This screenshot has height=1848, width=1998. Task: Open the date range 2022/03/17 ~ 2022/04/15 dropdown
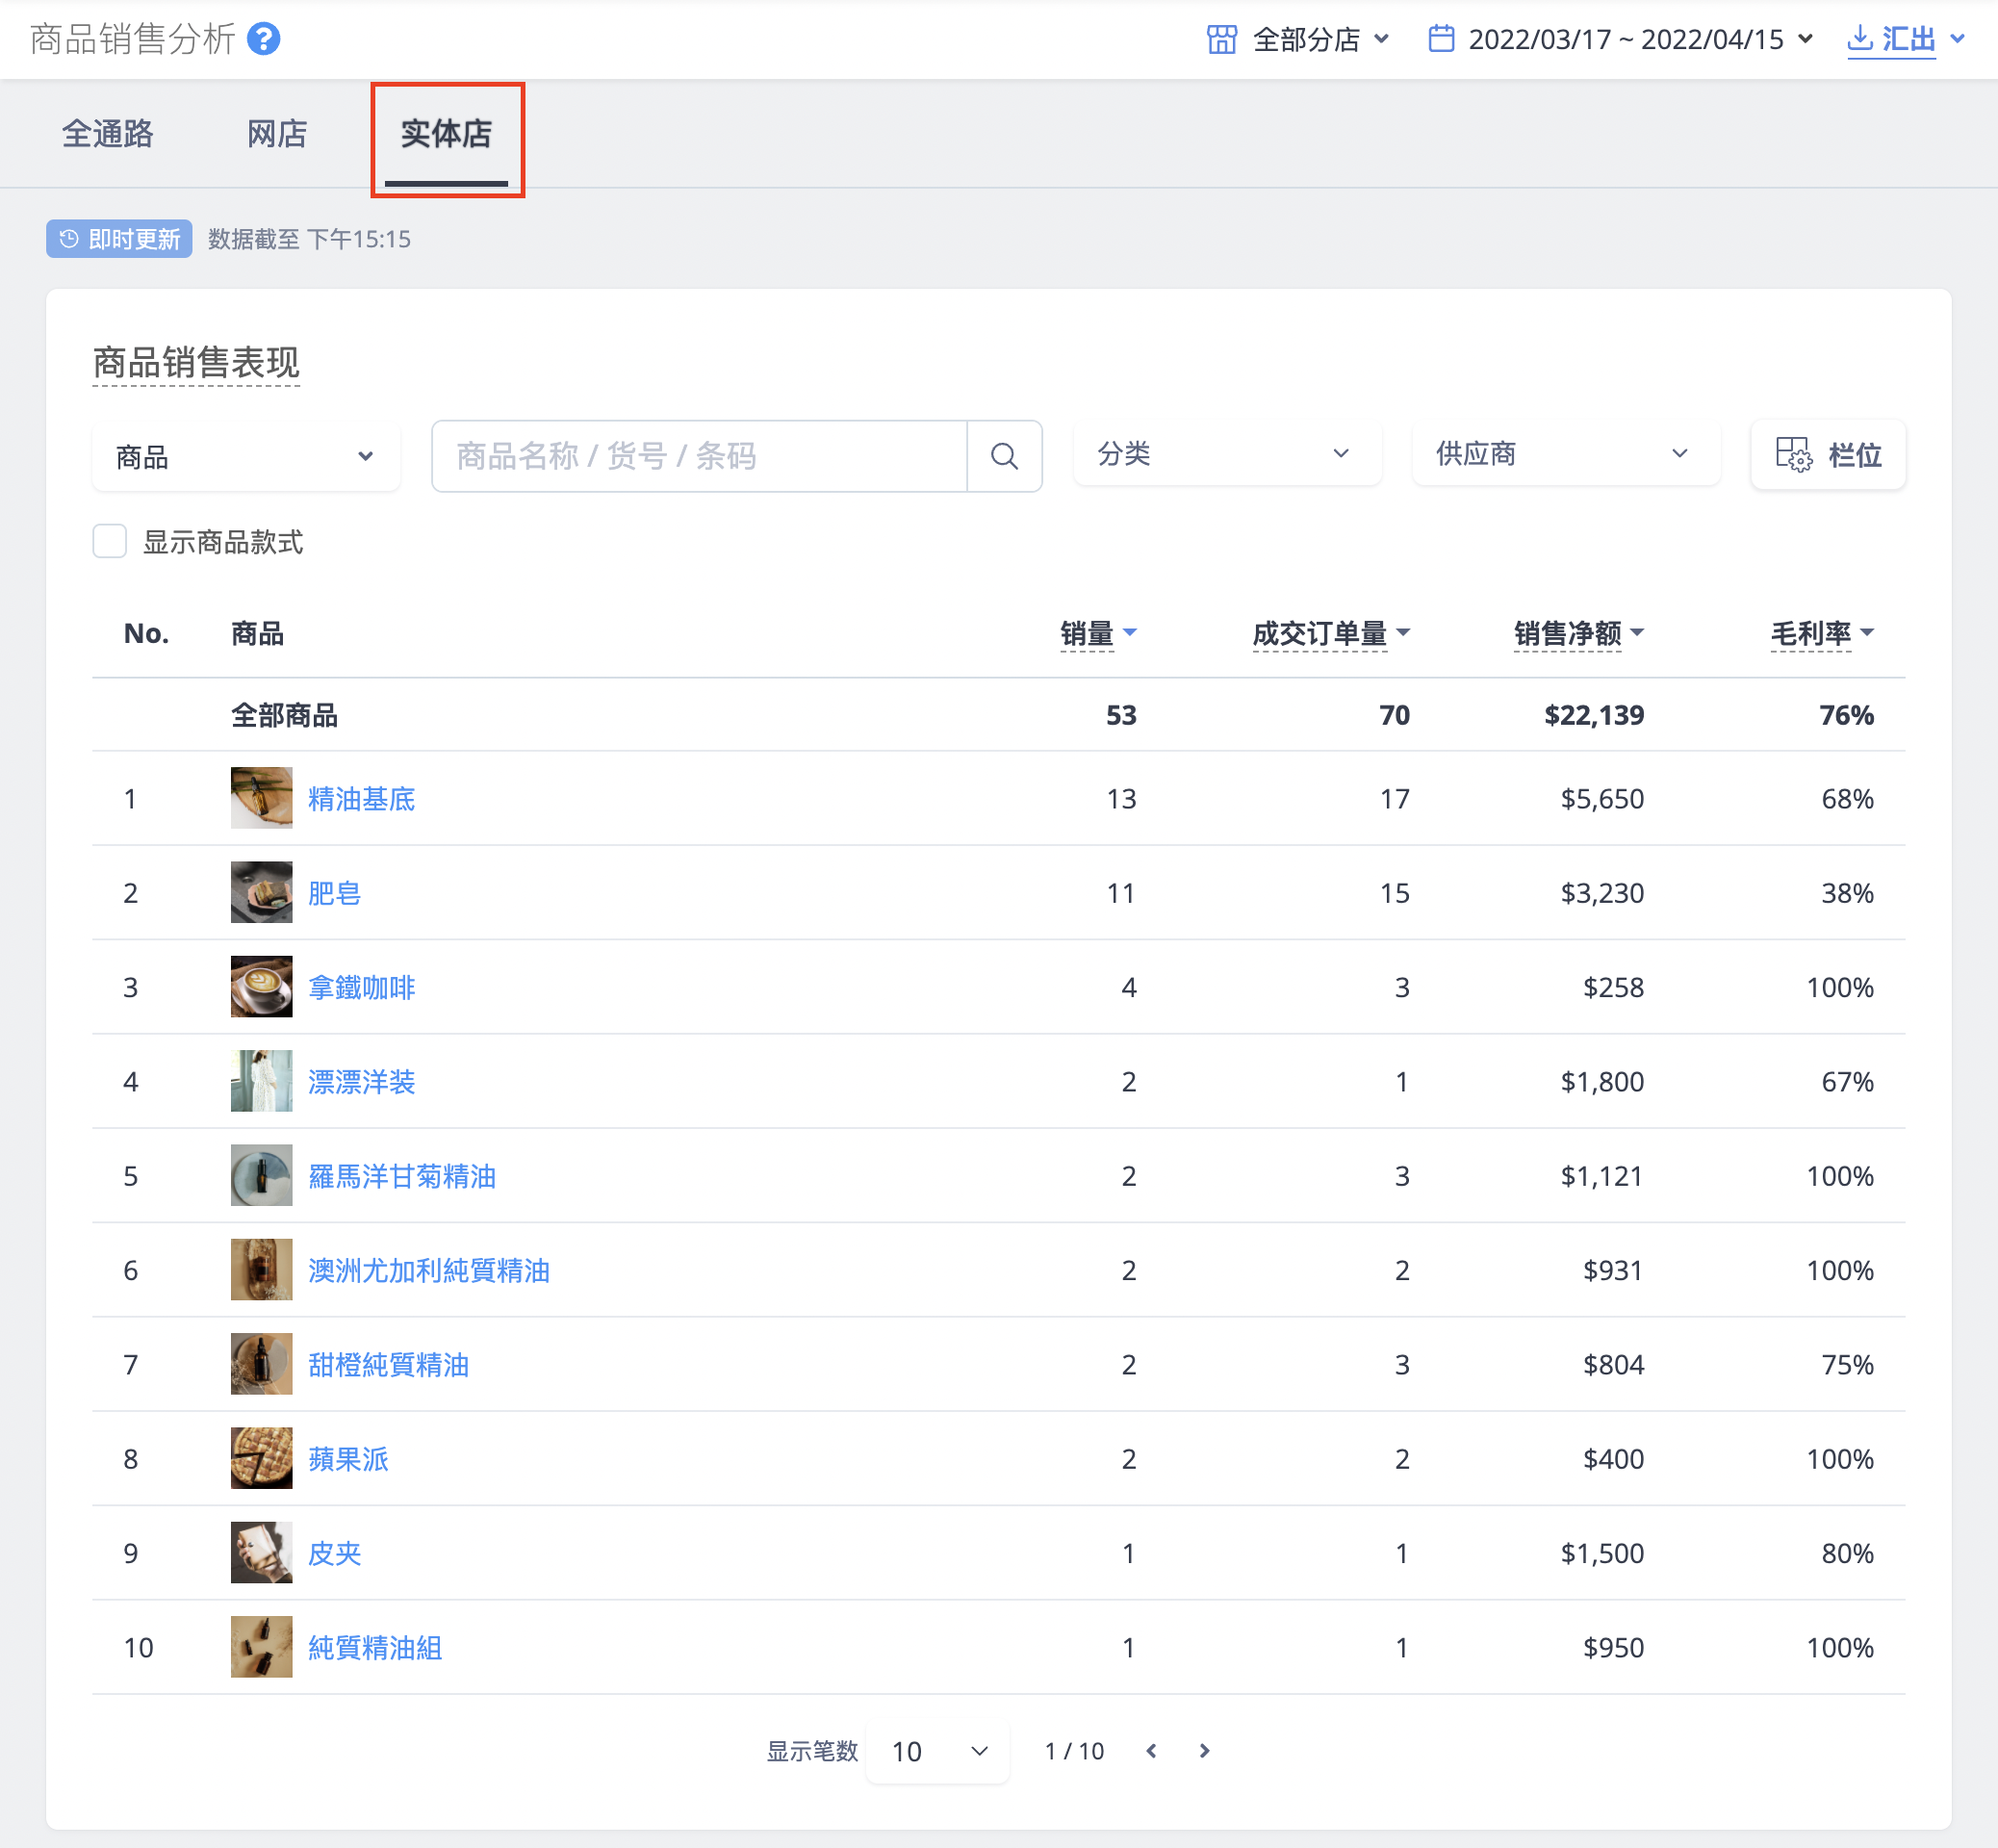pyautogui.click(x=1621, y=39)
